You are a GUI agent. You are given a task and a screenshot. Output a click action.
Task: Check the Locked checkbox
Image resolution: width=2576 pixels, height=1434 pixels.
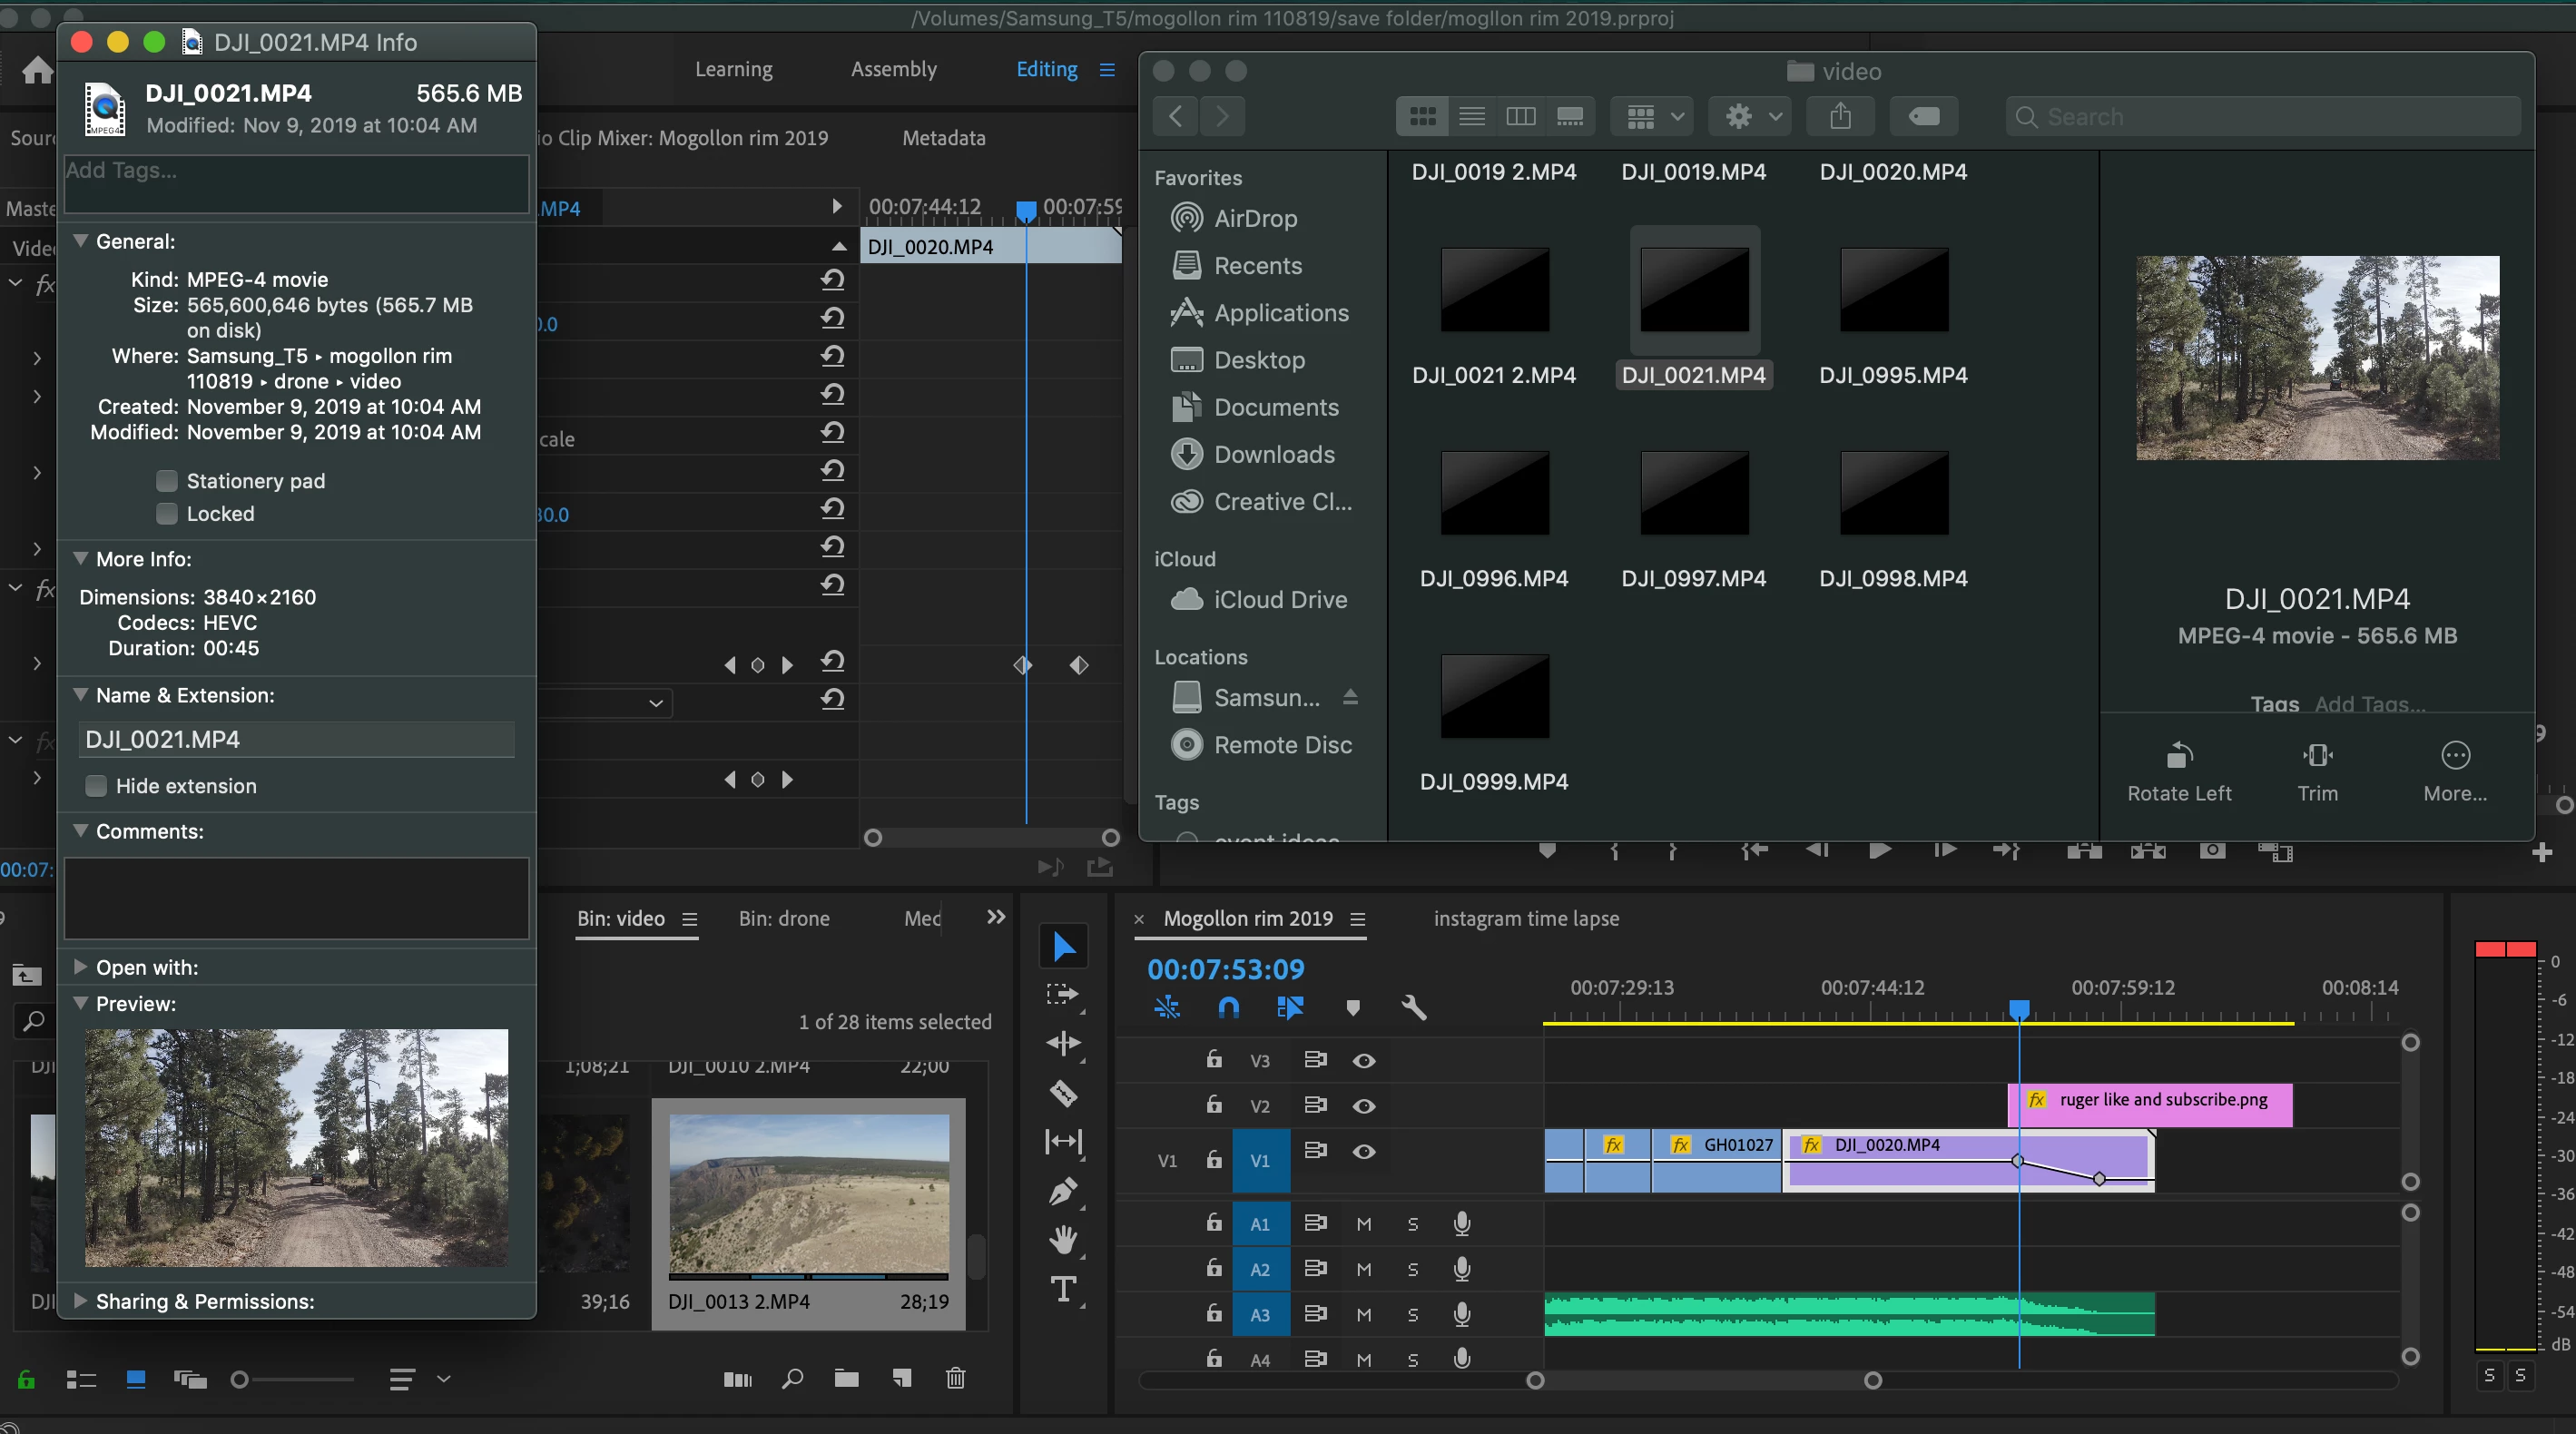click(167, 513)
